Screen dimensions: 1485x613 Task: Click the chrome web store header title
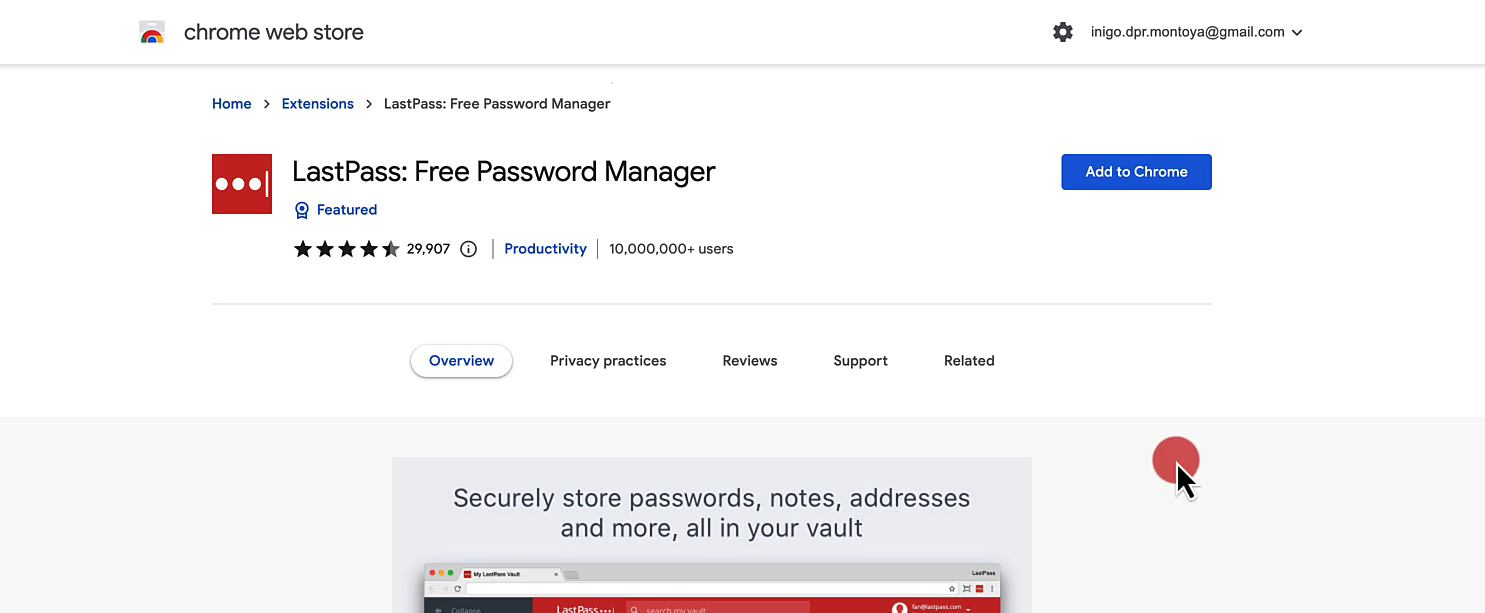pyautogui.click(x=273, y=32)
